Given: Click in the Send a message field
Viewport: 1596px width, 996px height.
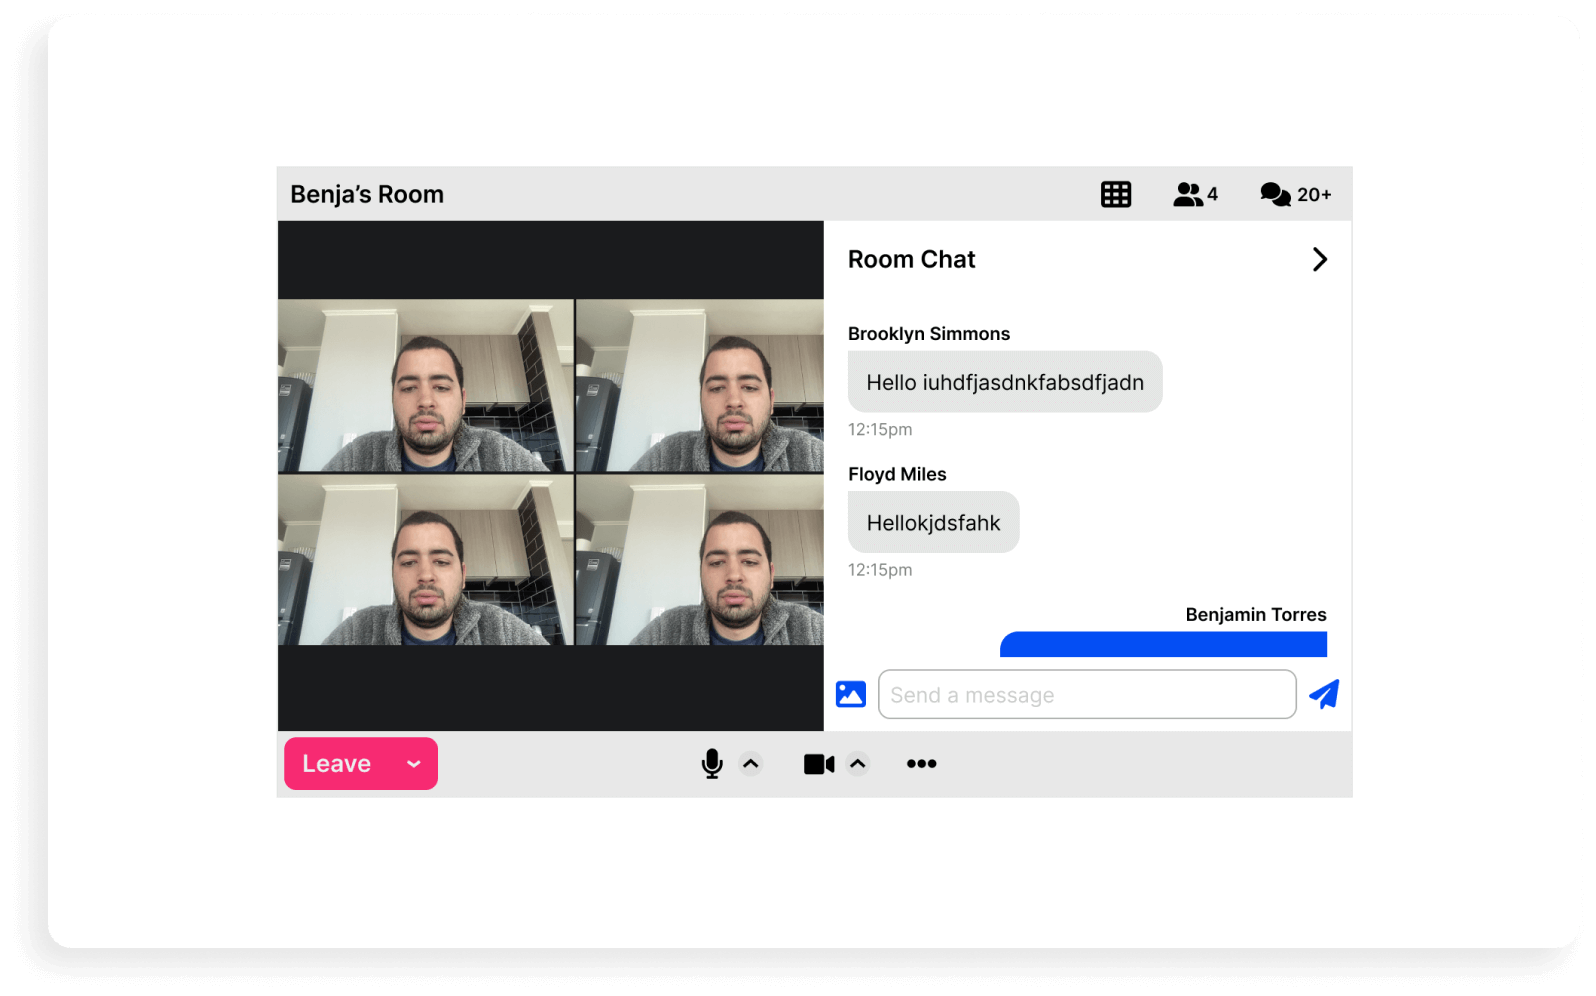Looking at the screenshot, I should pos(1086,695).
